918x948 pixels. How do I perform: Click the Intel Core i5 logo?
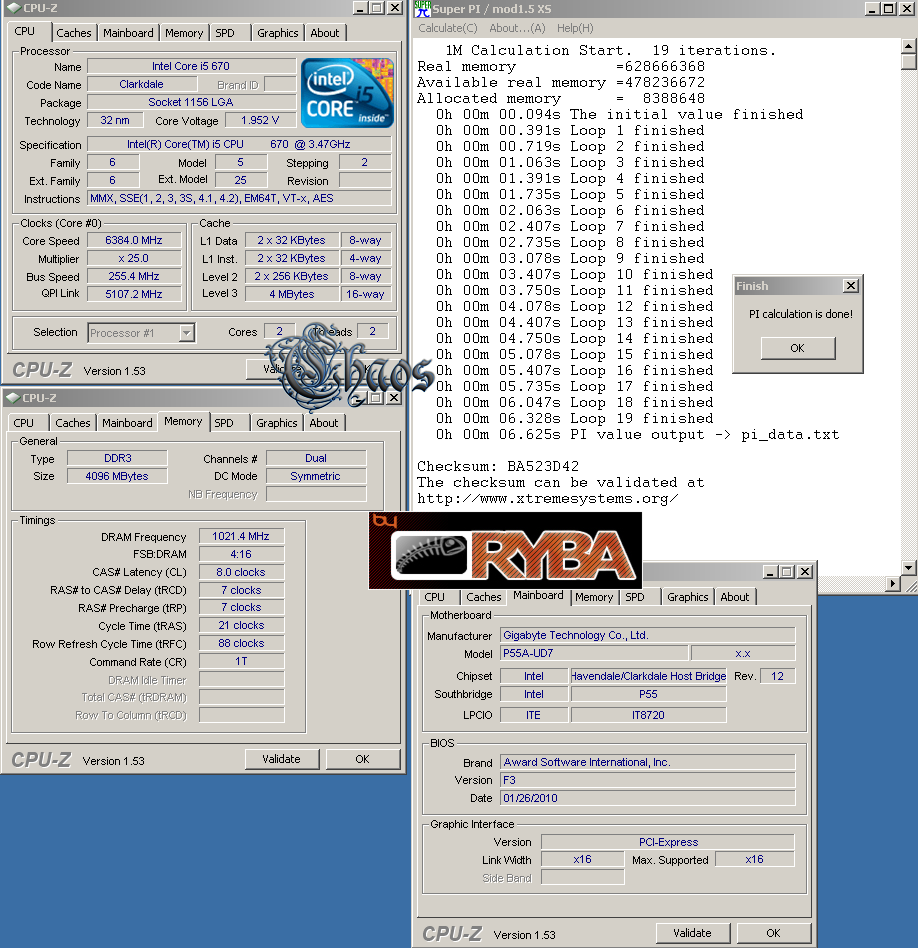(x=347, y=93)
